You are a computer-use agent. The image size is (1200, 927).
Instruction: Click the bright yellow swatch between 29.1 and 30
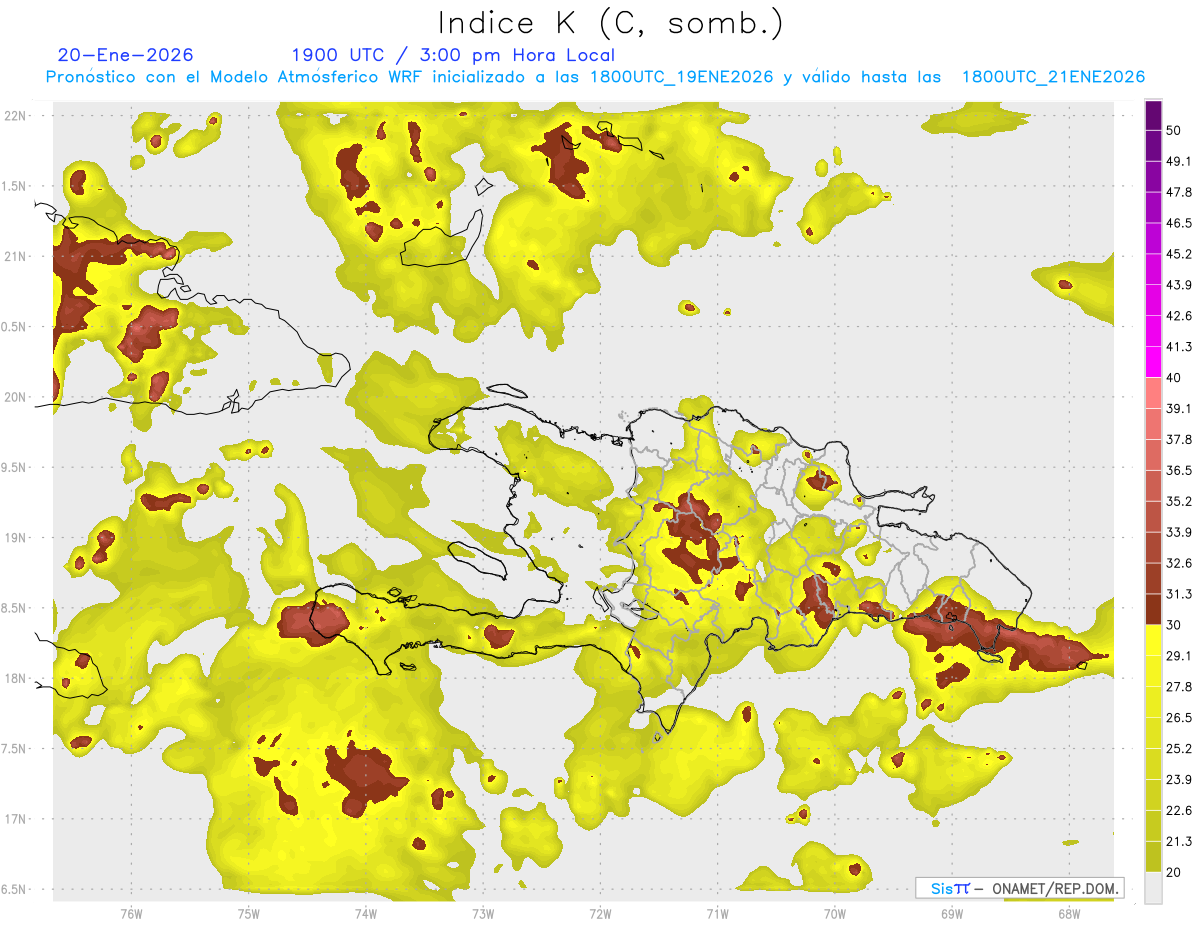click(1153, 640)
